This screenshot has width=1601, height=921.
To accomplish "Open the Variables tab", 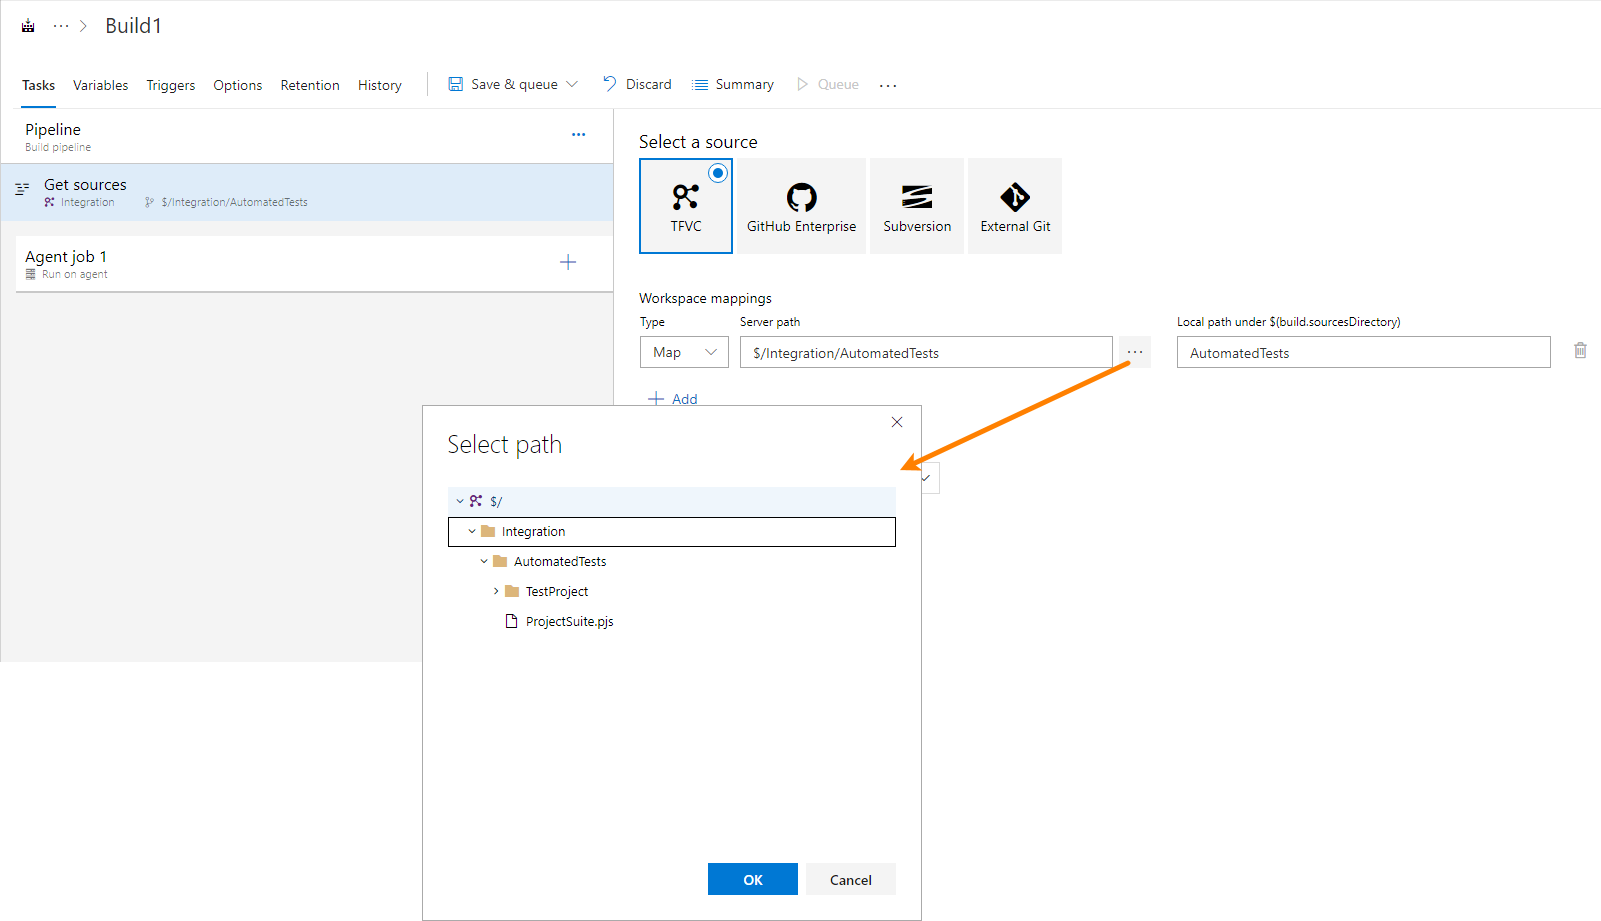I will [100, 85].
